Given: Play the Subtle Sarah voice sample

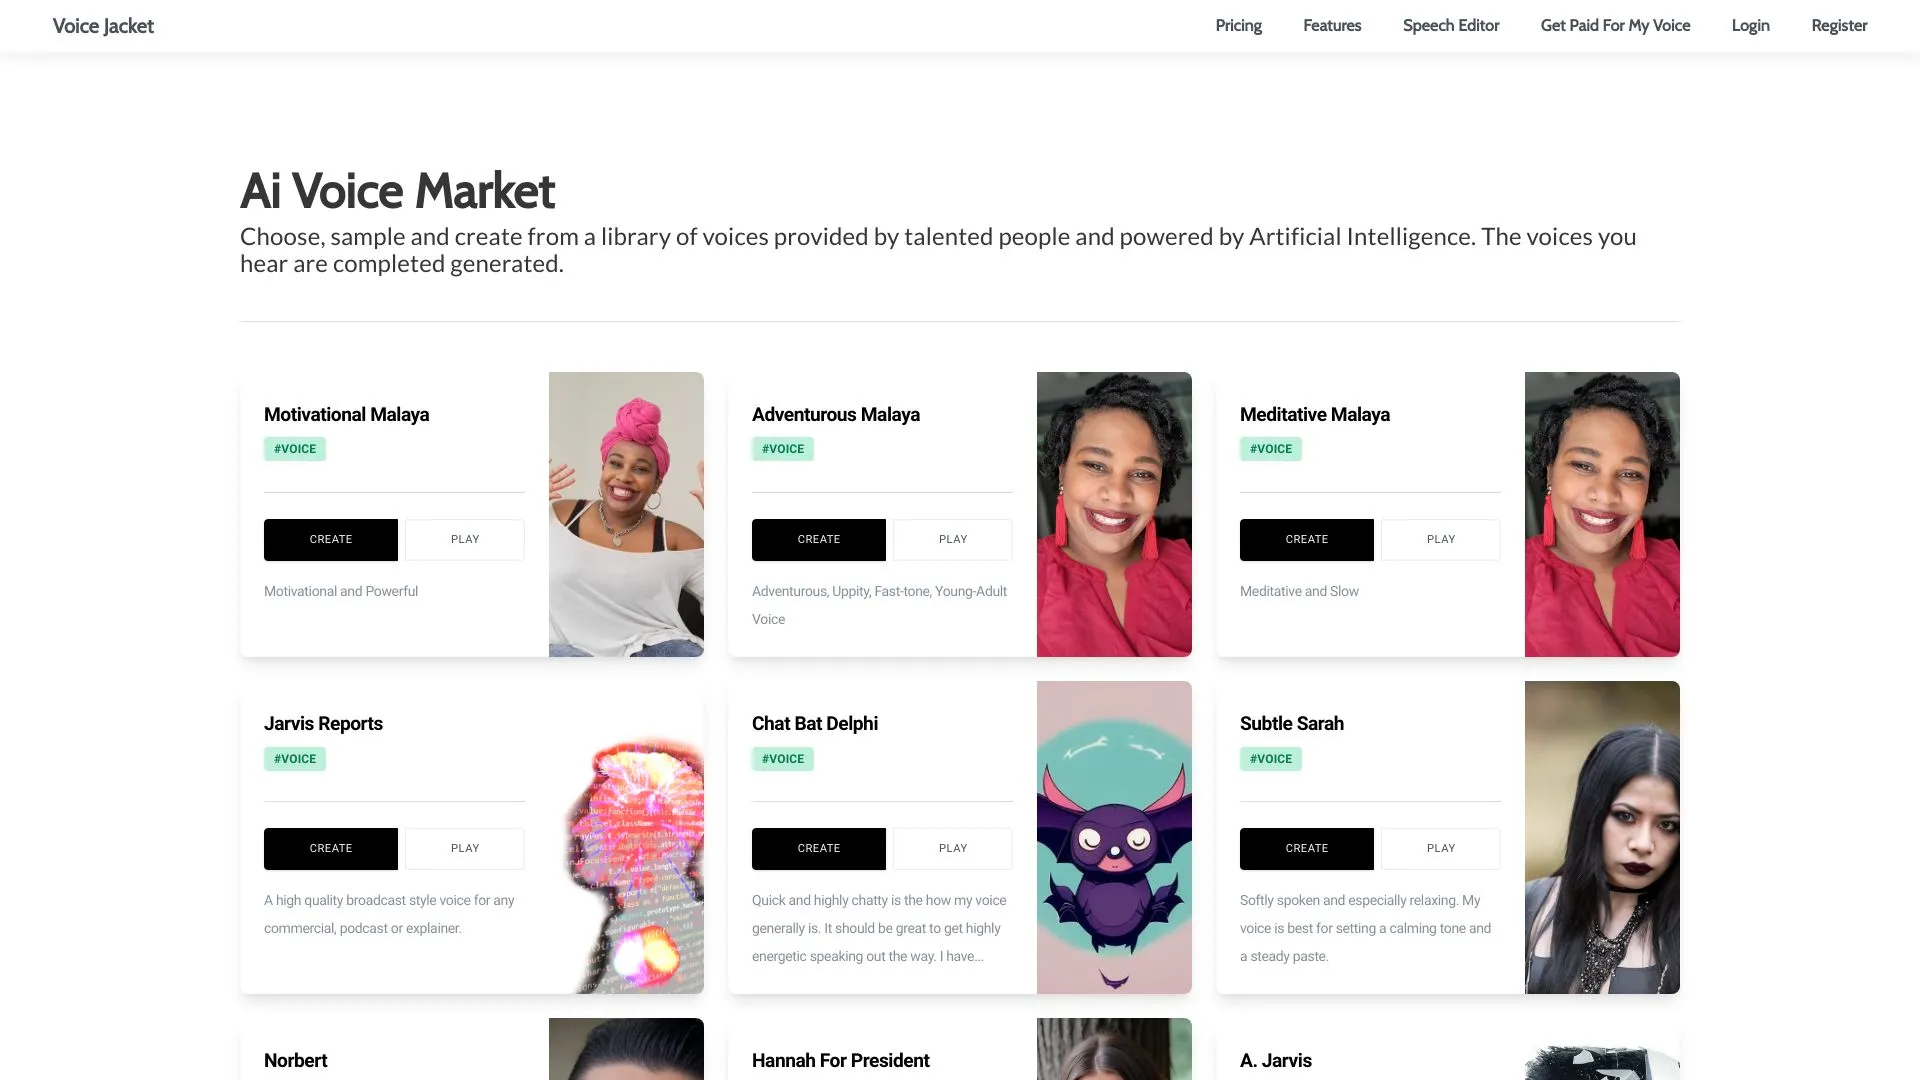Looking at the screenshot, I should pos(1440,848).
